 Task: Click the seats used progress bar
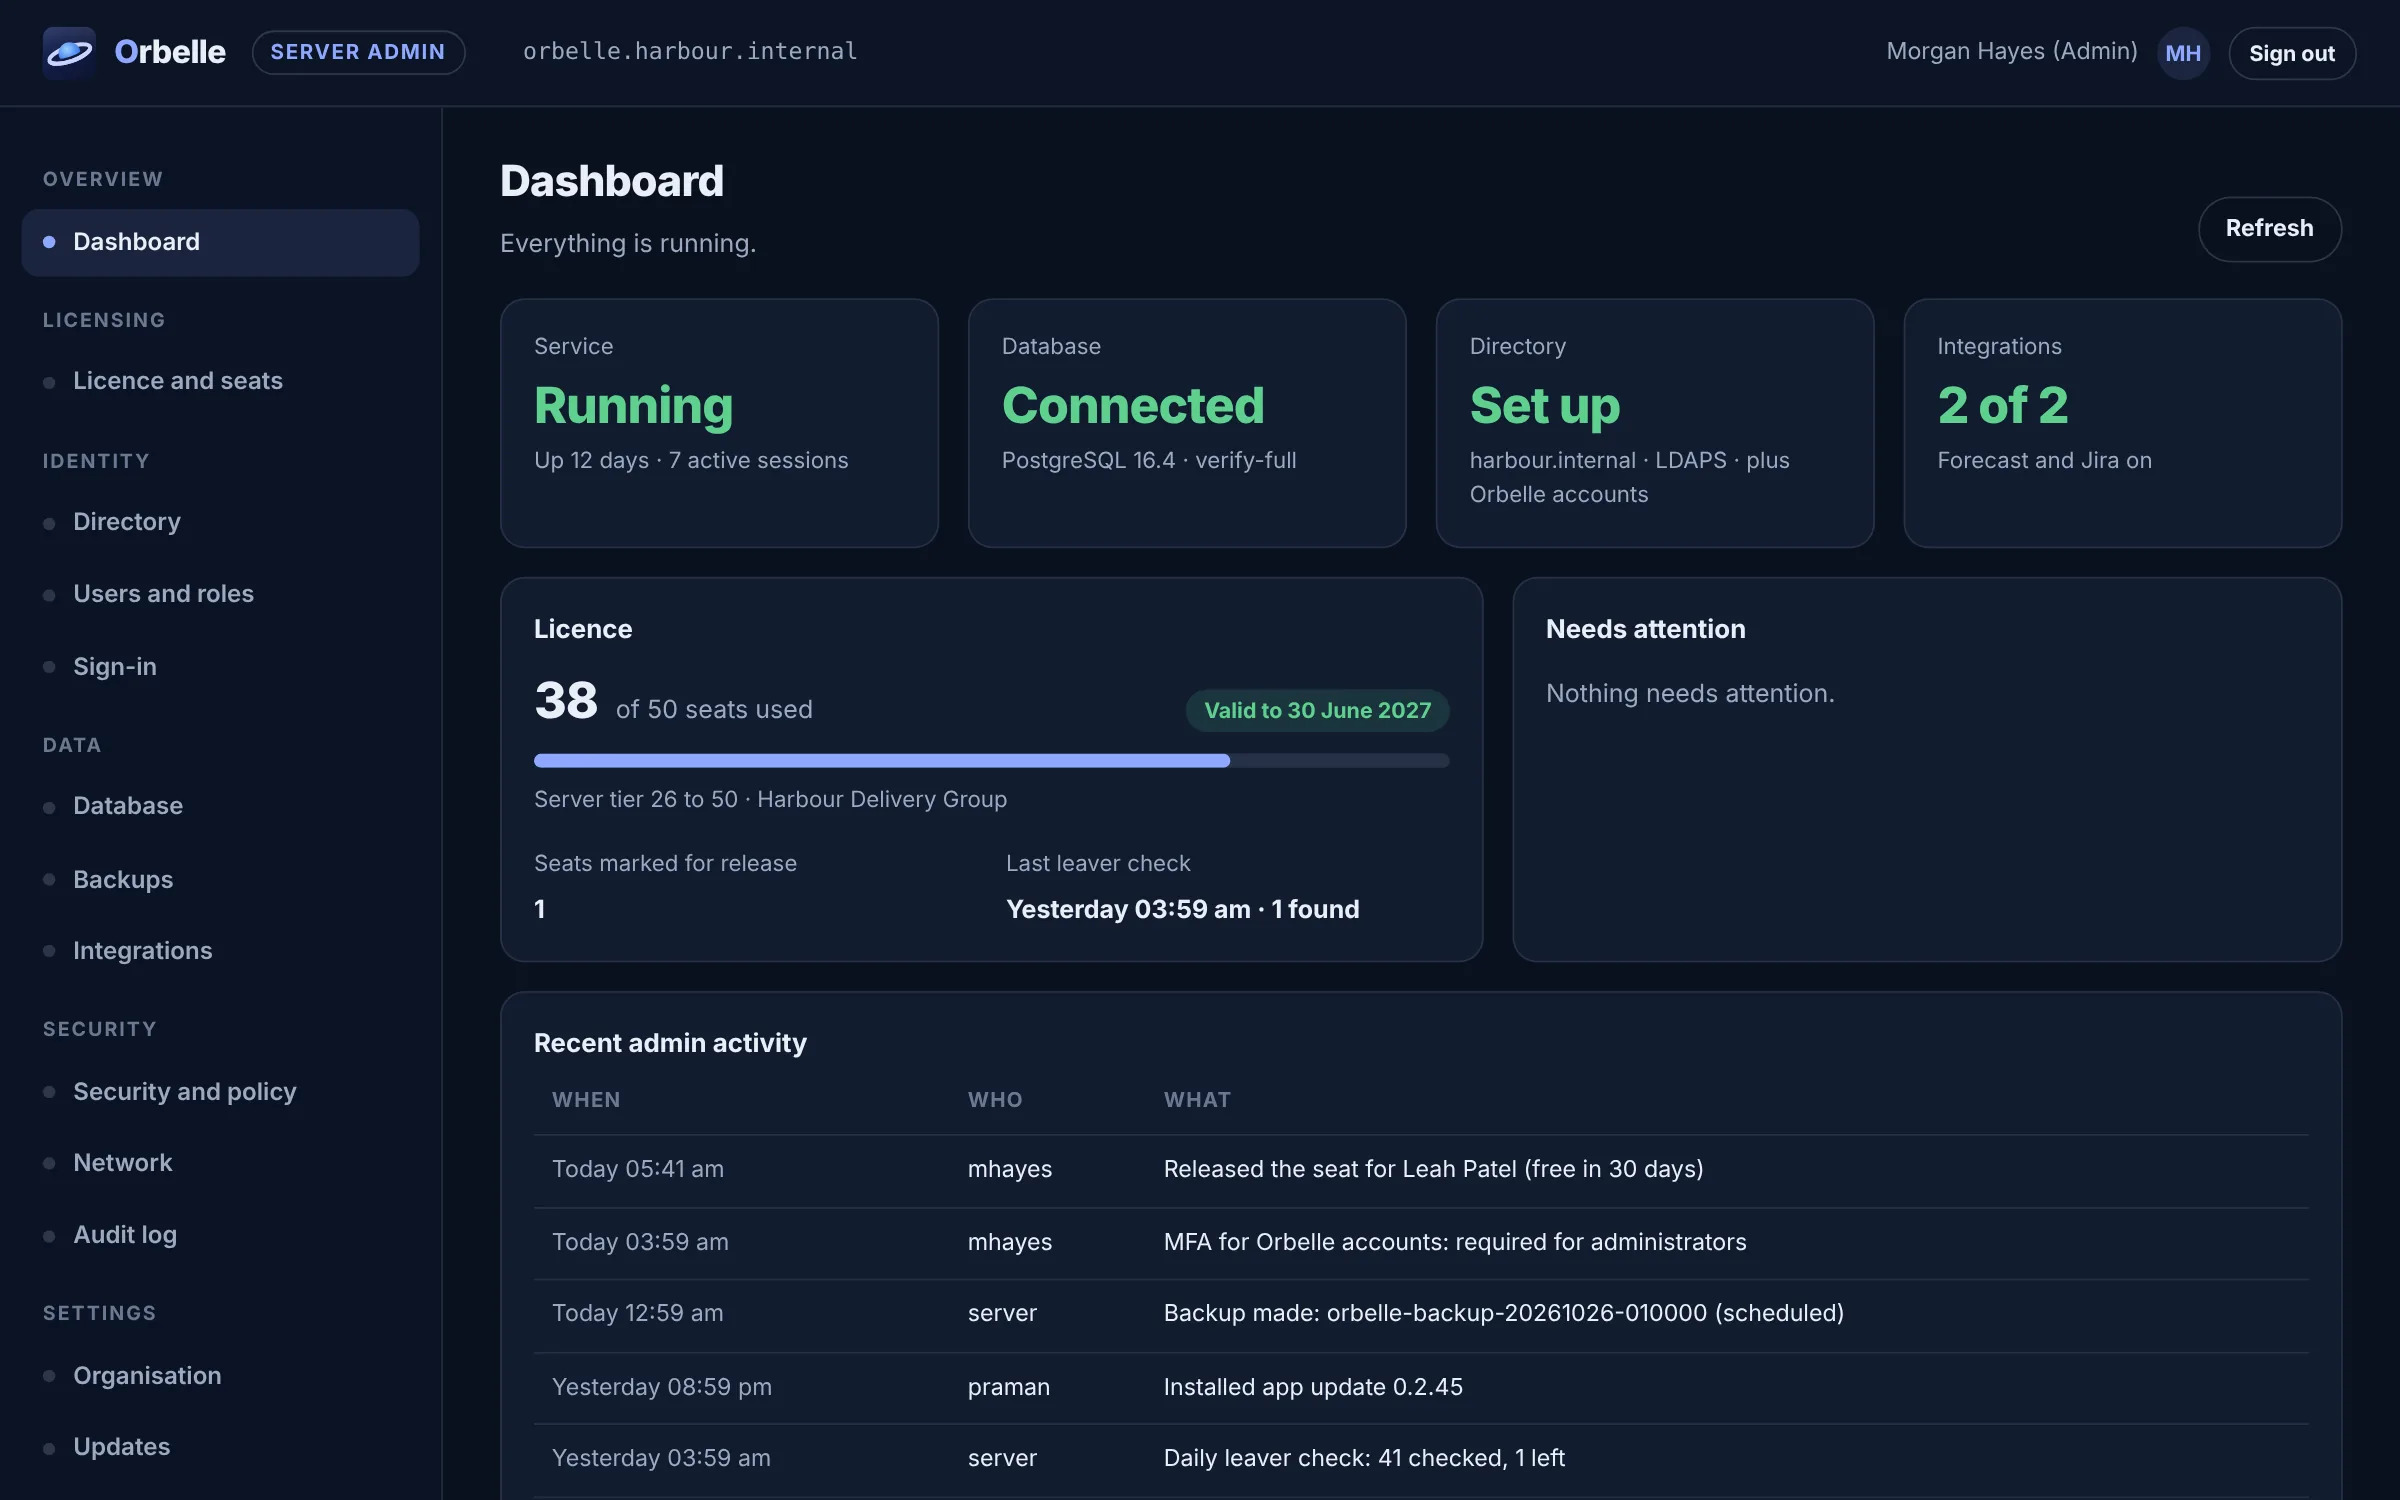tap(991, 761)
